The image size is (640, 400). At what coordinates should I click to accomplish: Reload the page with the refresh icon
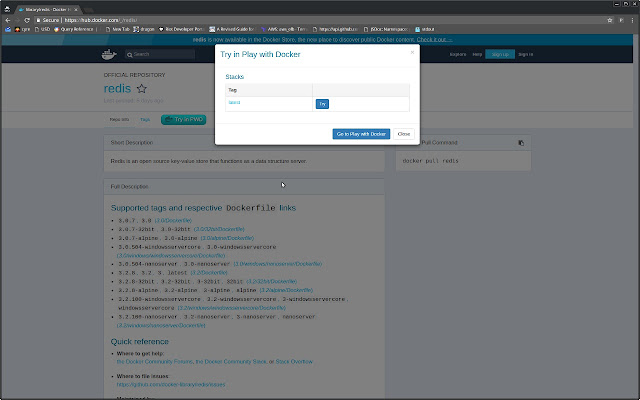click(x=27, y=20)
